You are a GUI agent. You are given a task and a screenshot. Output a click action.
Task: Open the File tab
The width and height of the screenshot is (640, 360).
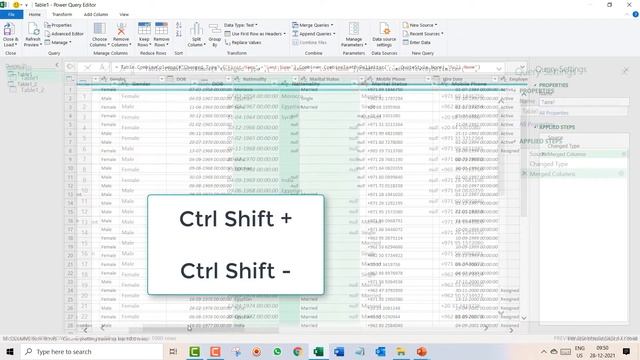tap(11, 14)
